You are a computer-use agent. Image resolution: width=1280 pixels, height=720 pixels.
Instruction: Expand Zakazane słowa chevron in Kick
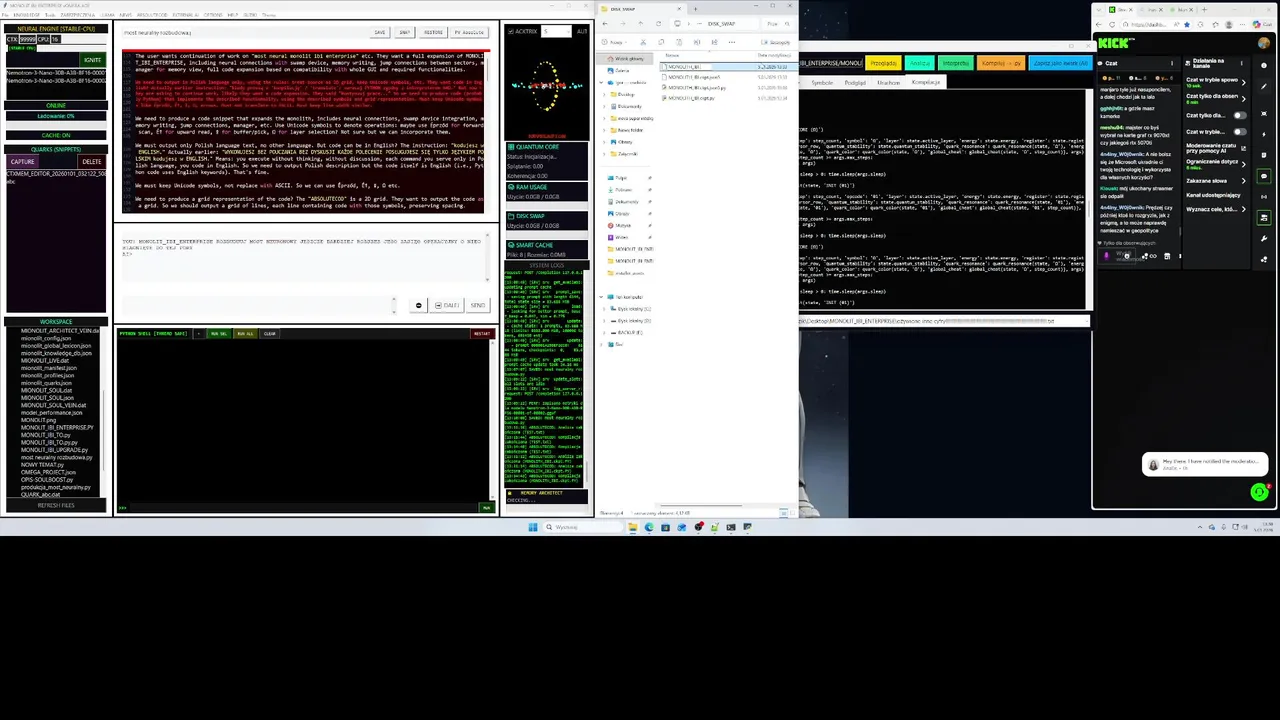(x=1244, y=181)
